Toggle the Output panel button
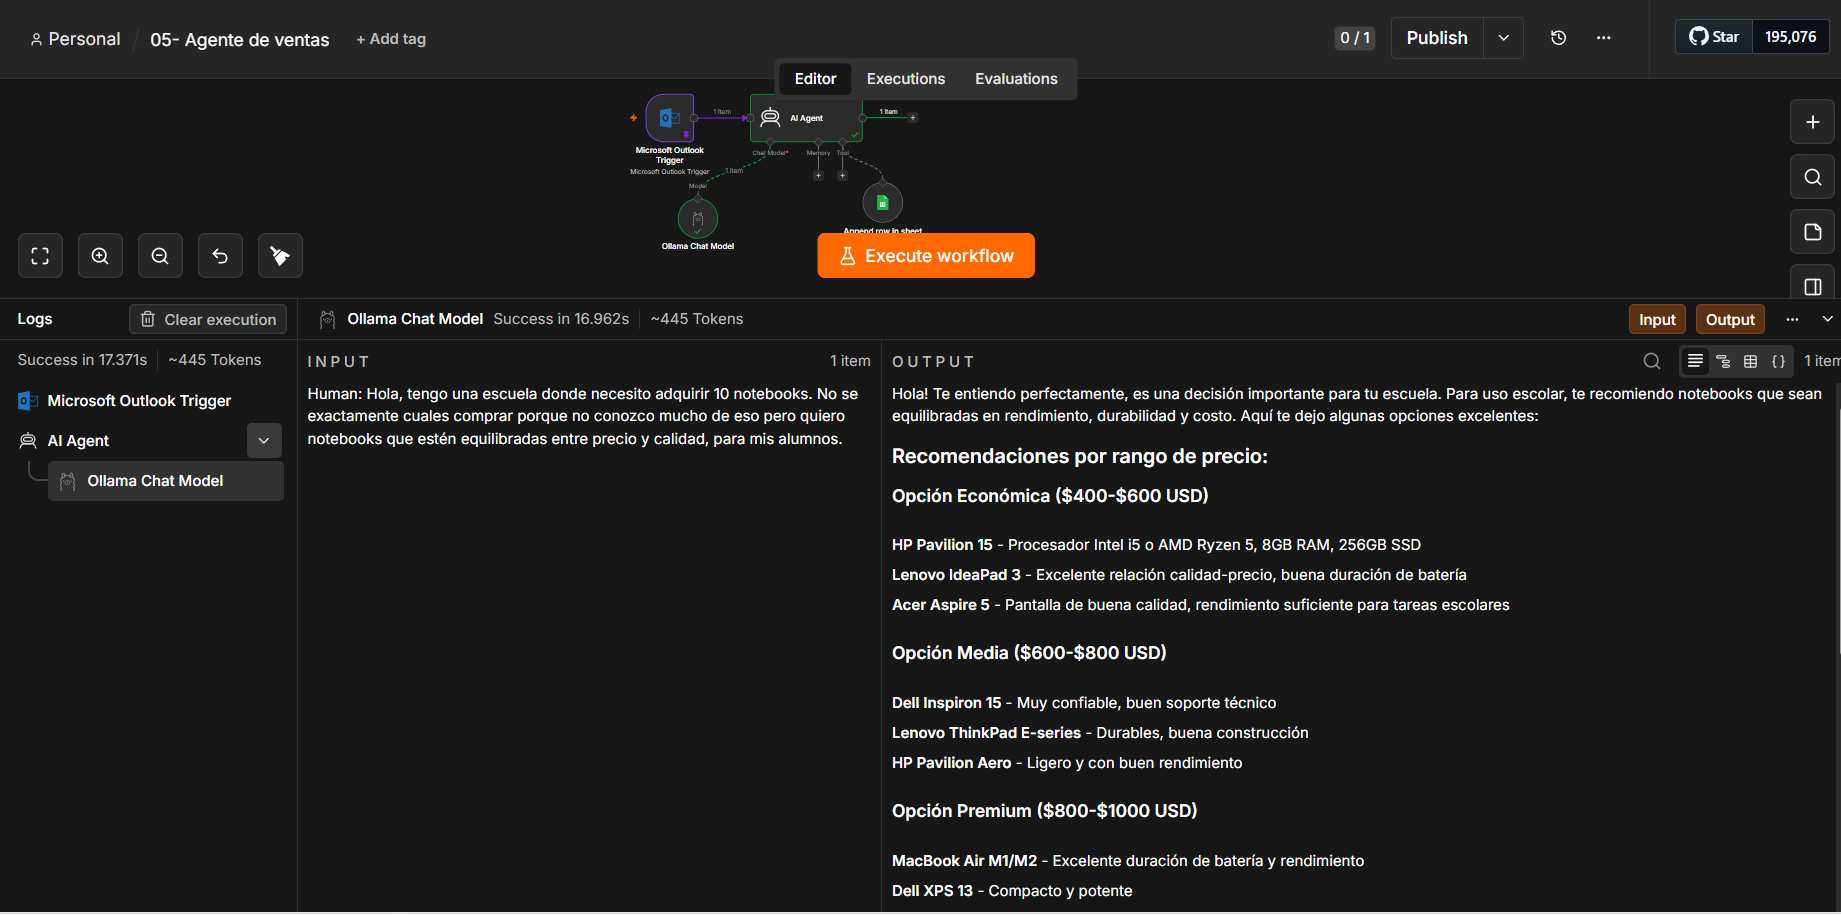1841x916 pixels. pyautogui.click(x=1730, y=319)
